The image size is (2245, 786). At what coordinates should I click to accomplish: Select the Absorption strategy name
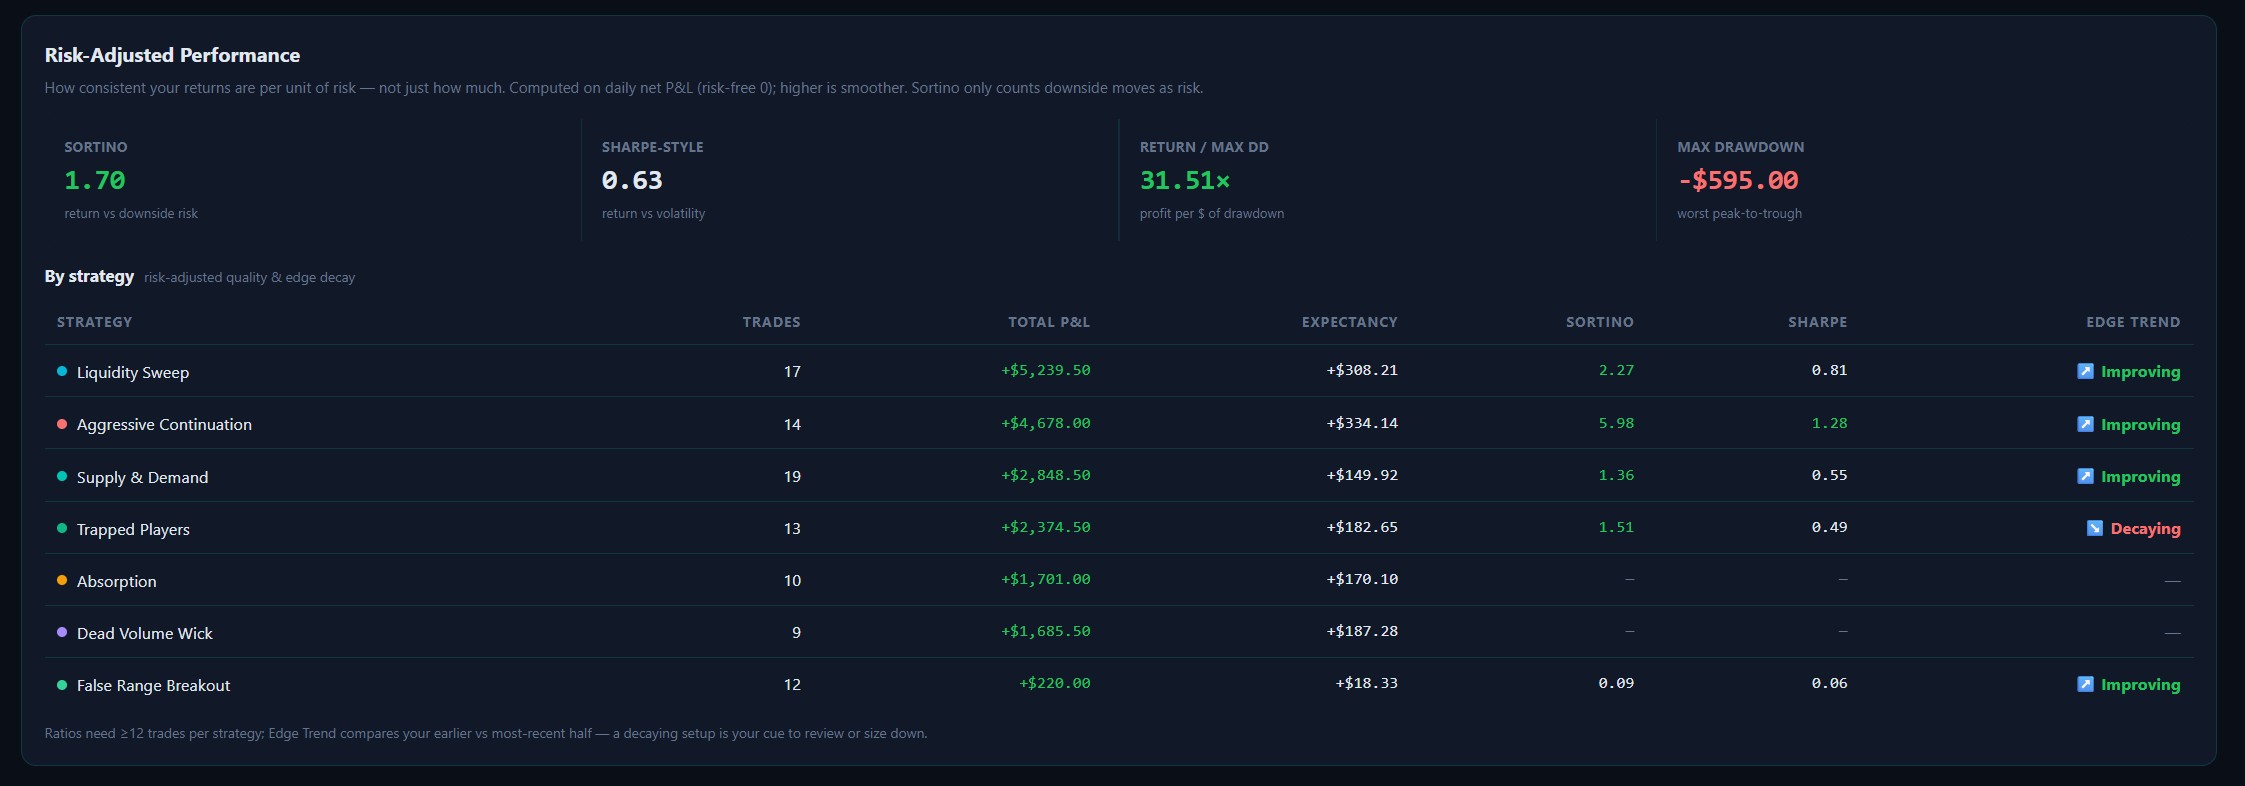tap(117, 581)
